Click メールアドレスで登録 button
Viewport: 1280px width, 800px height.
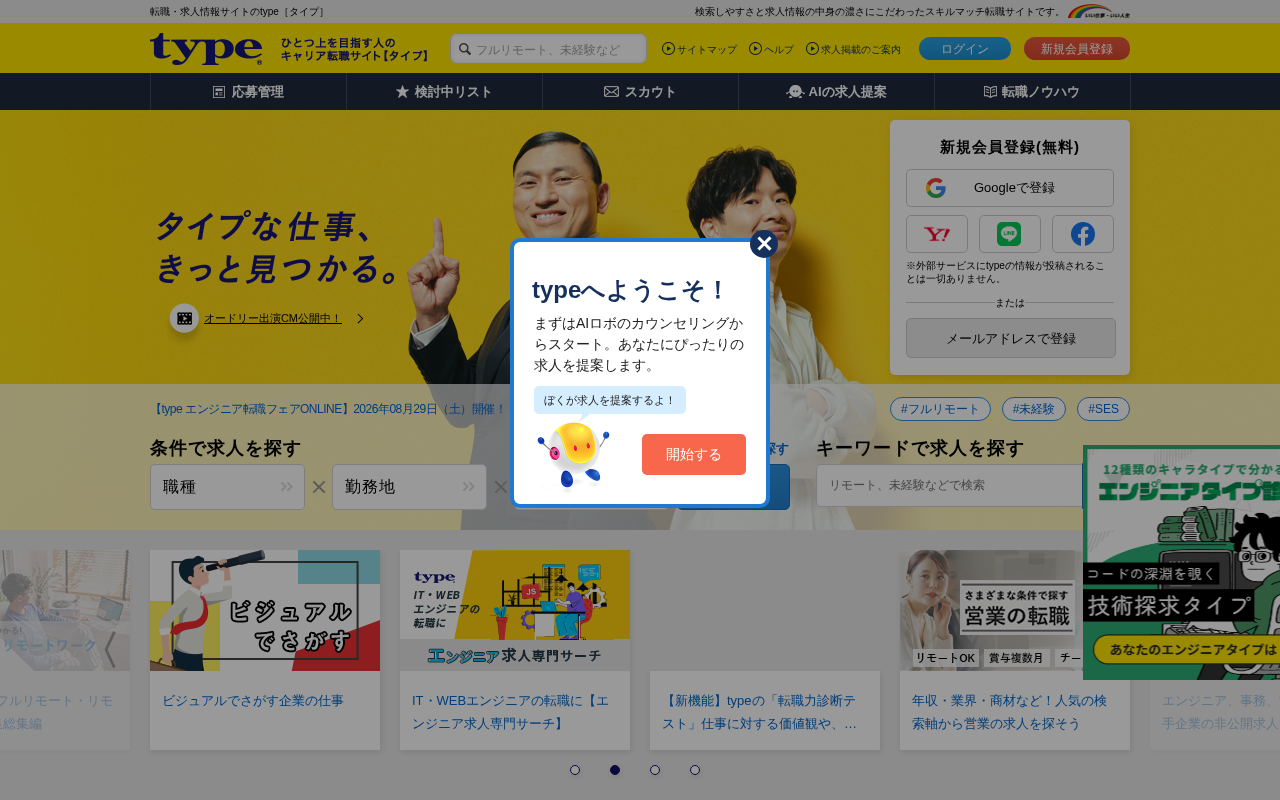tap(1011, 338)
